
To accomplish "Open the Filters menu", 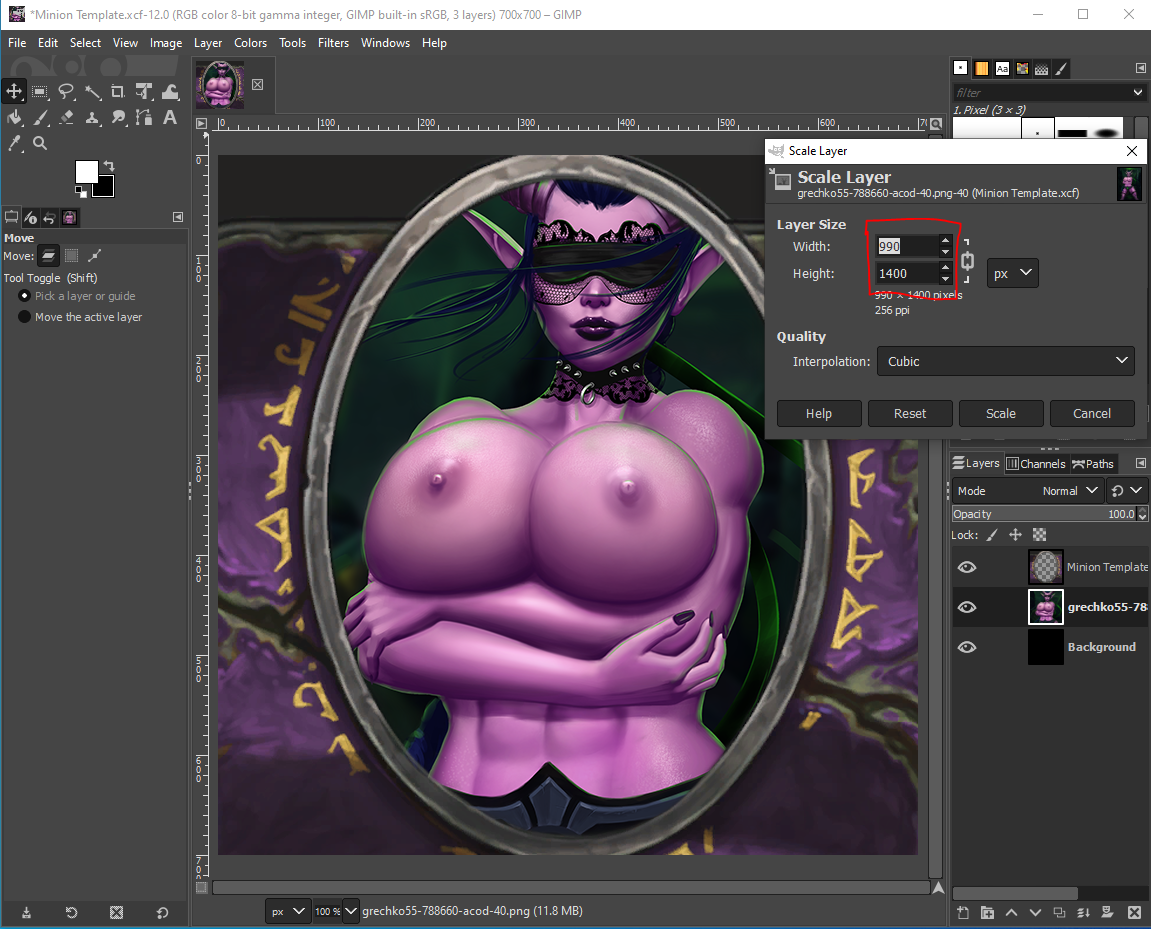I will point(333,43).
